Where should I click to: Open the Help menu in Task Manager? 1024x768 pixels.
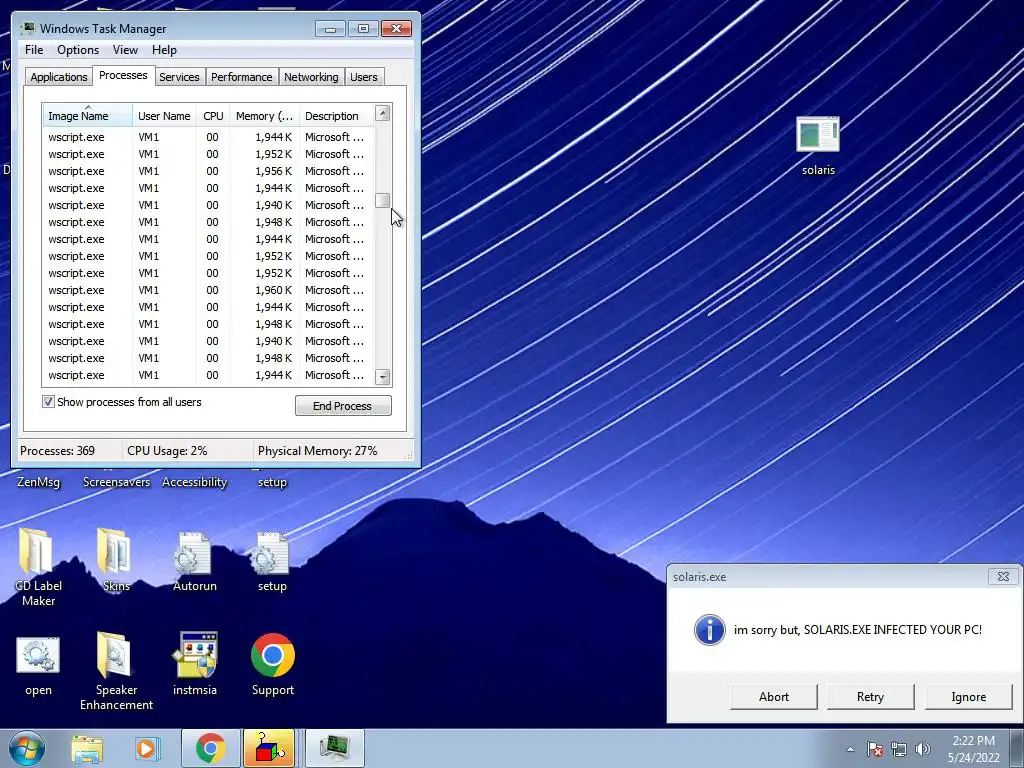pyautogui.click(x=164, y=50)
